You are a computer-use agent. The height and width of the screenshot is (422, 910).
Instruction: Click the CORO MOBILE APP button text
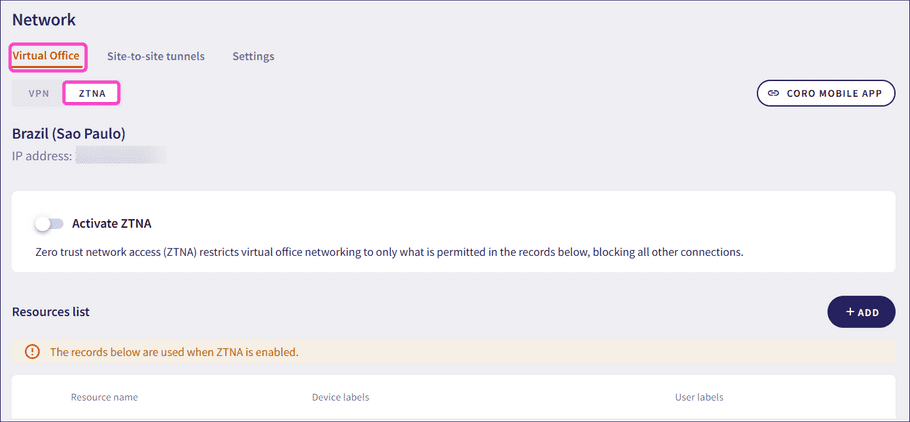click(834, 93)
